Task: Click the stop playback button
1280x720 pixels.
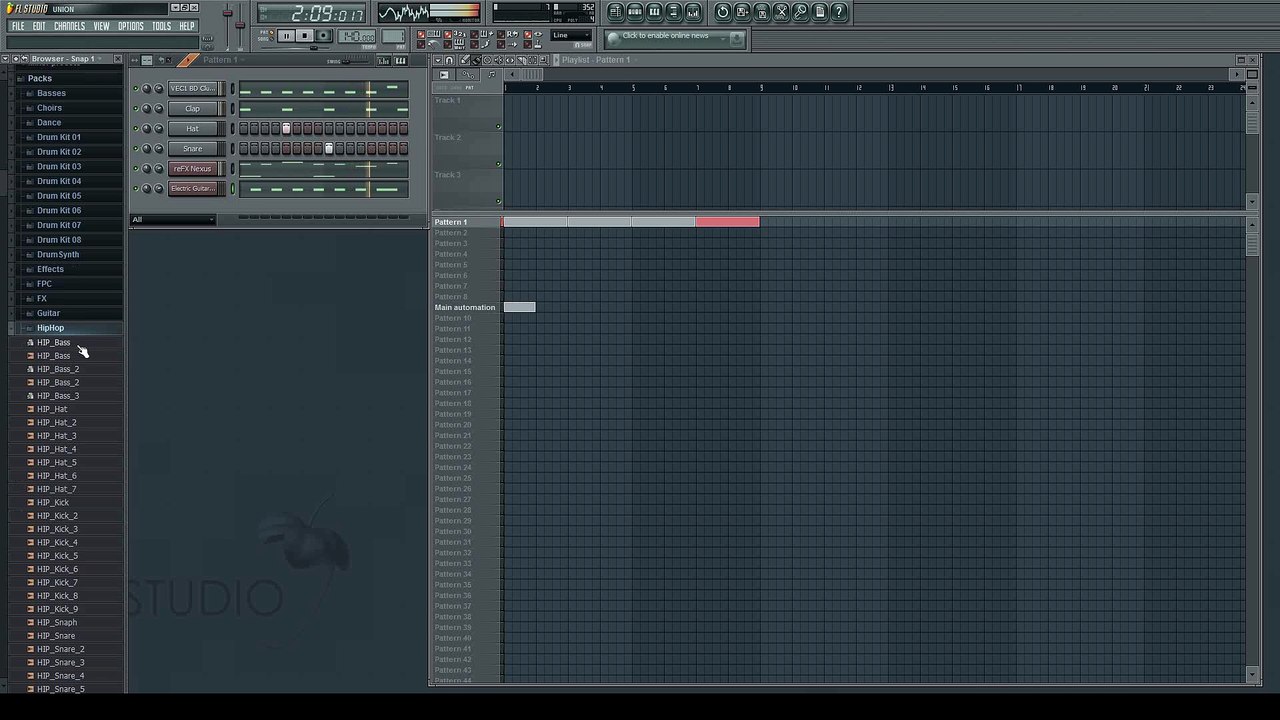Action: click(304, 36)
